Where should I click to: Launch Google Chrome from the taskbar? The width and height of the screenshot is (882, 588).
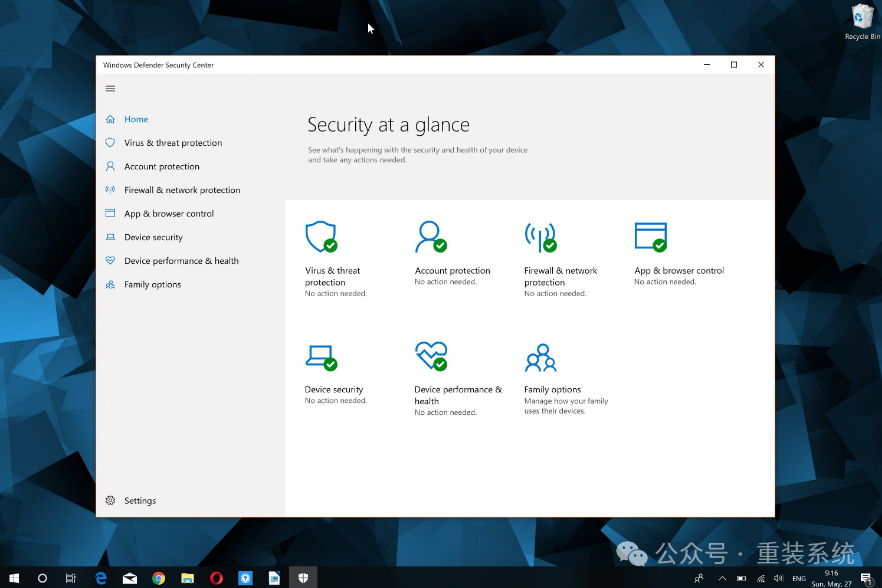click(x=158, y=578)
